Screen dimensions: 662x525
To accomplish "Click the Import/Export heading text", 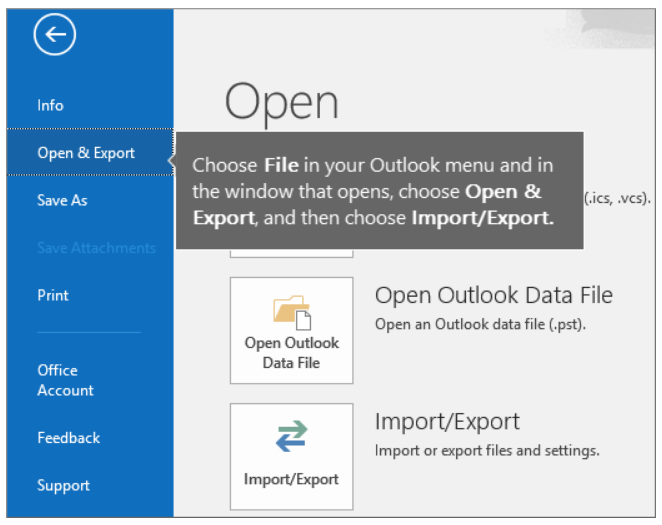I will pyautogui.click(x=447, y=422).
